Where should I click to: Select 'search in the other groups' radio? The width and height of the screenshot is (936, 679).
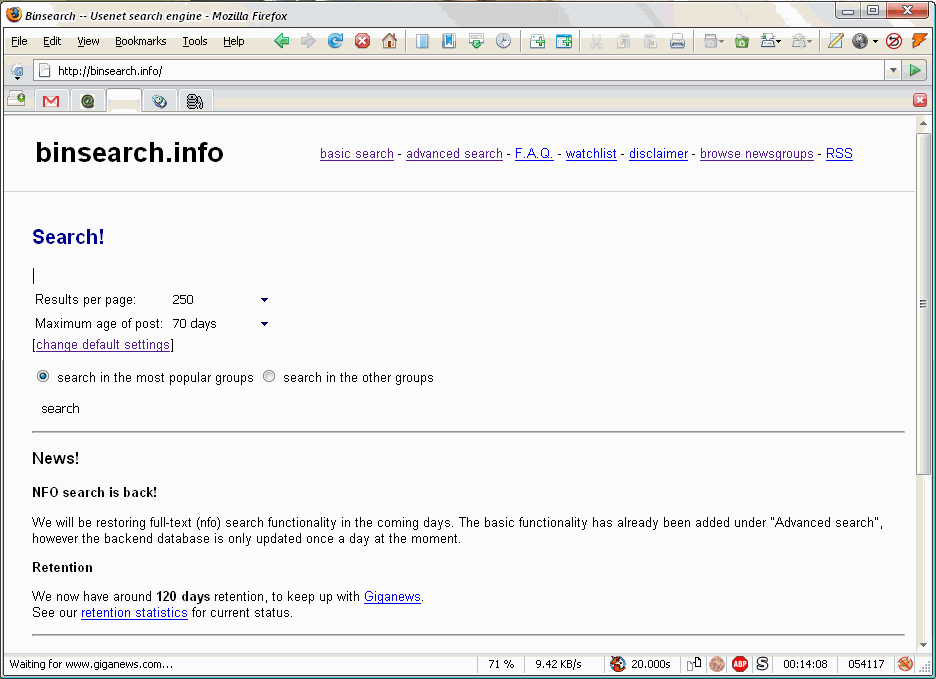269,376
